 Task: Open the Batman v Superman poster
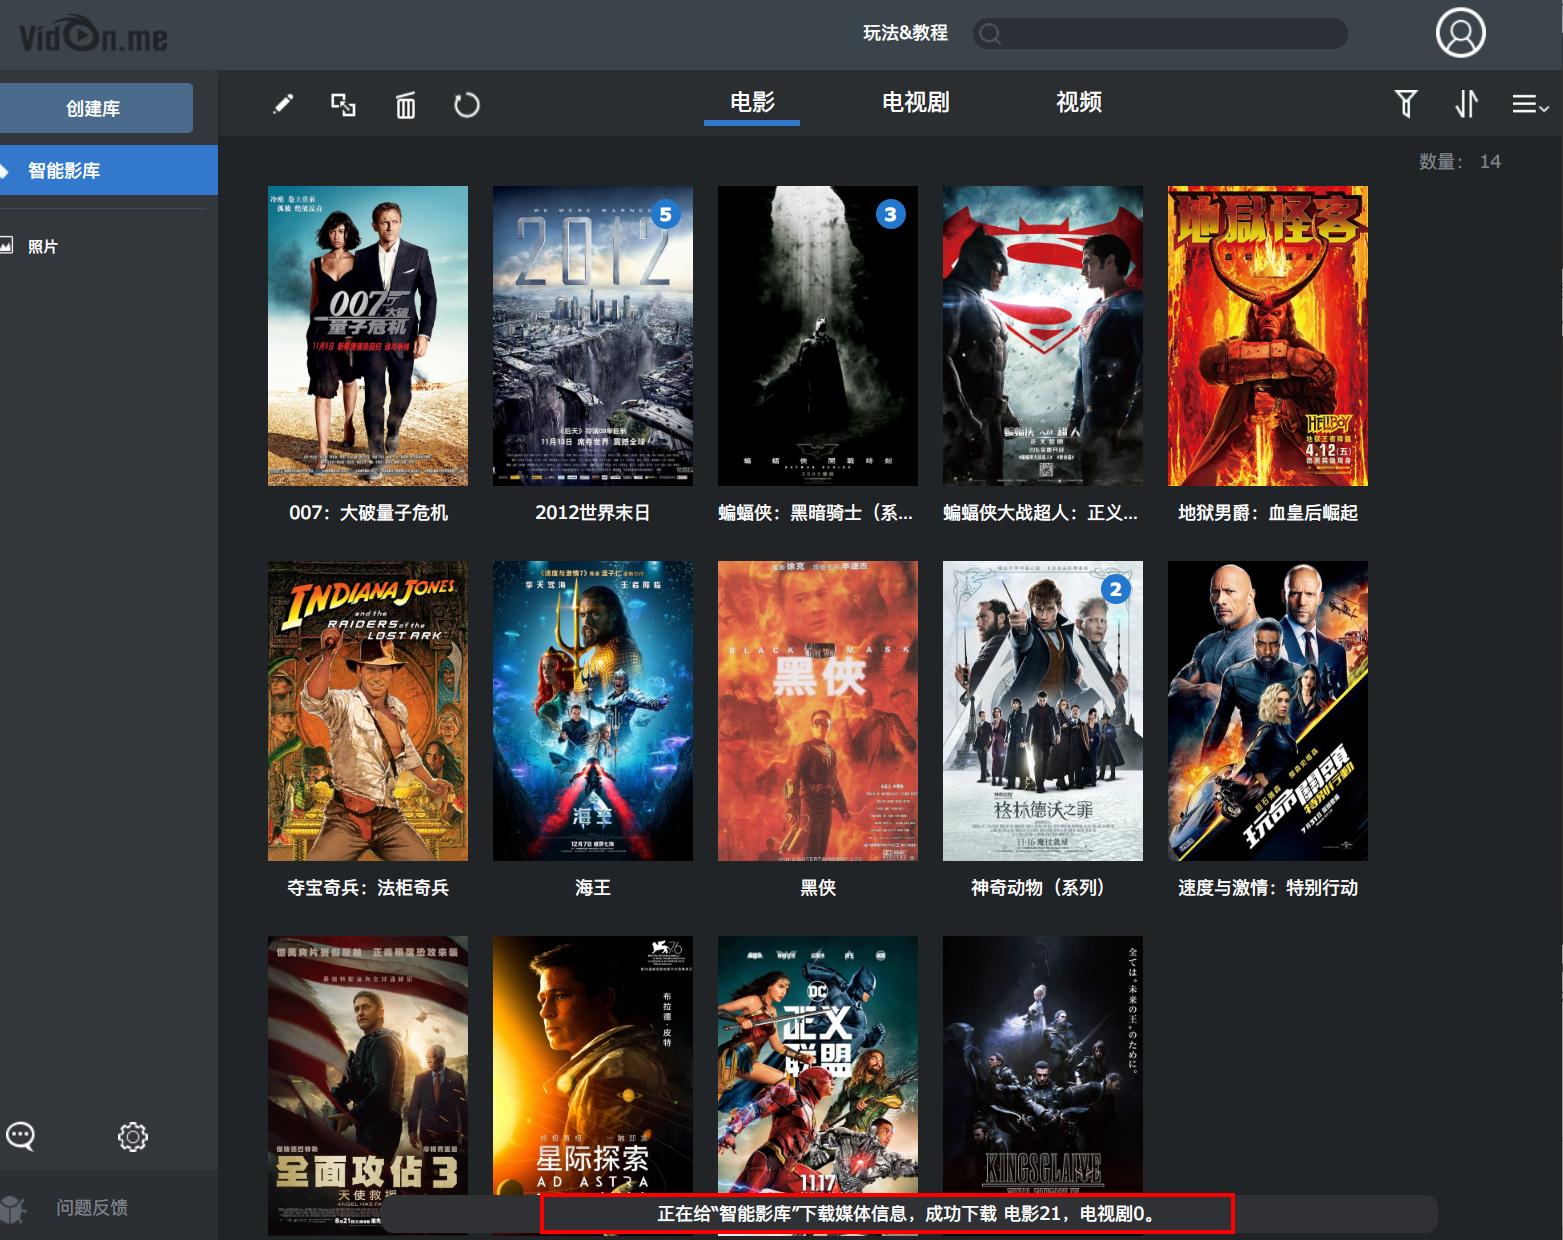tap(1043, 336)
